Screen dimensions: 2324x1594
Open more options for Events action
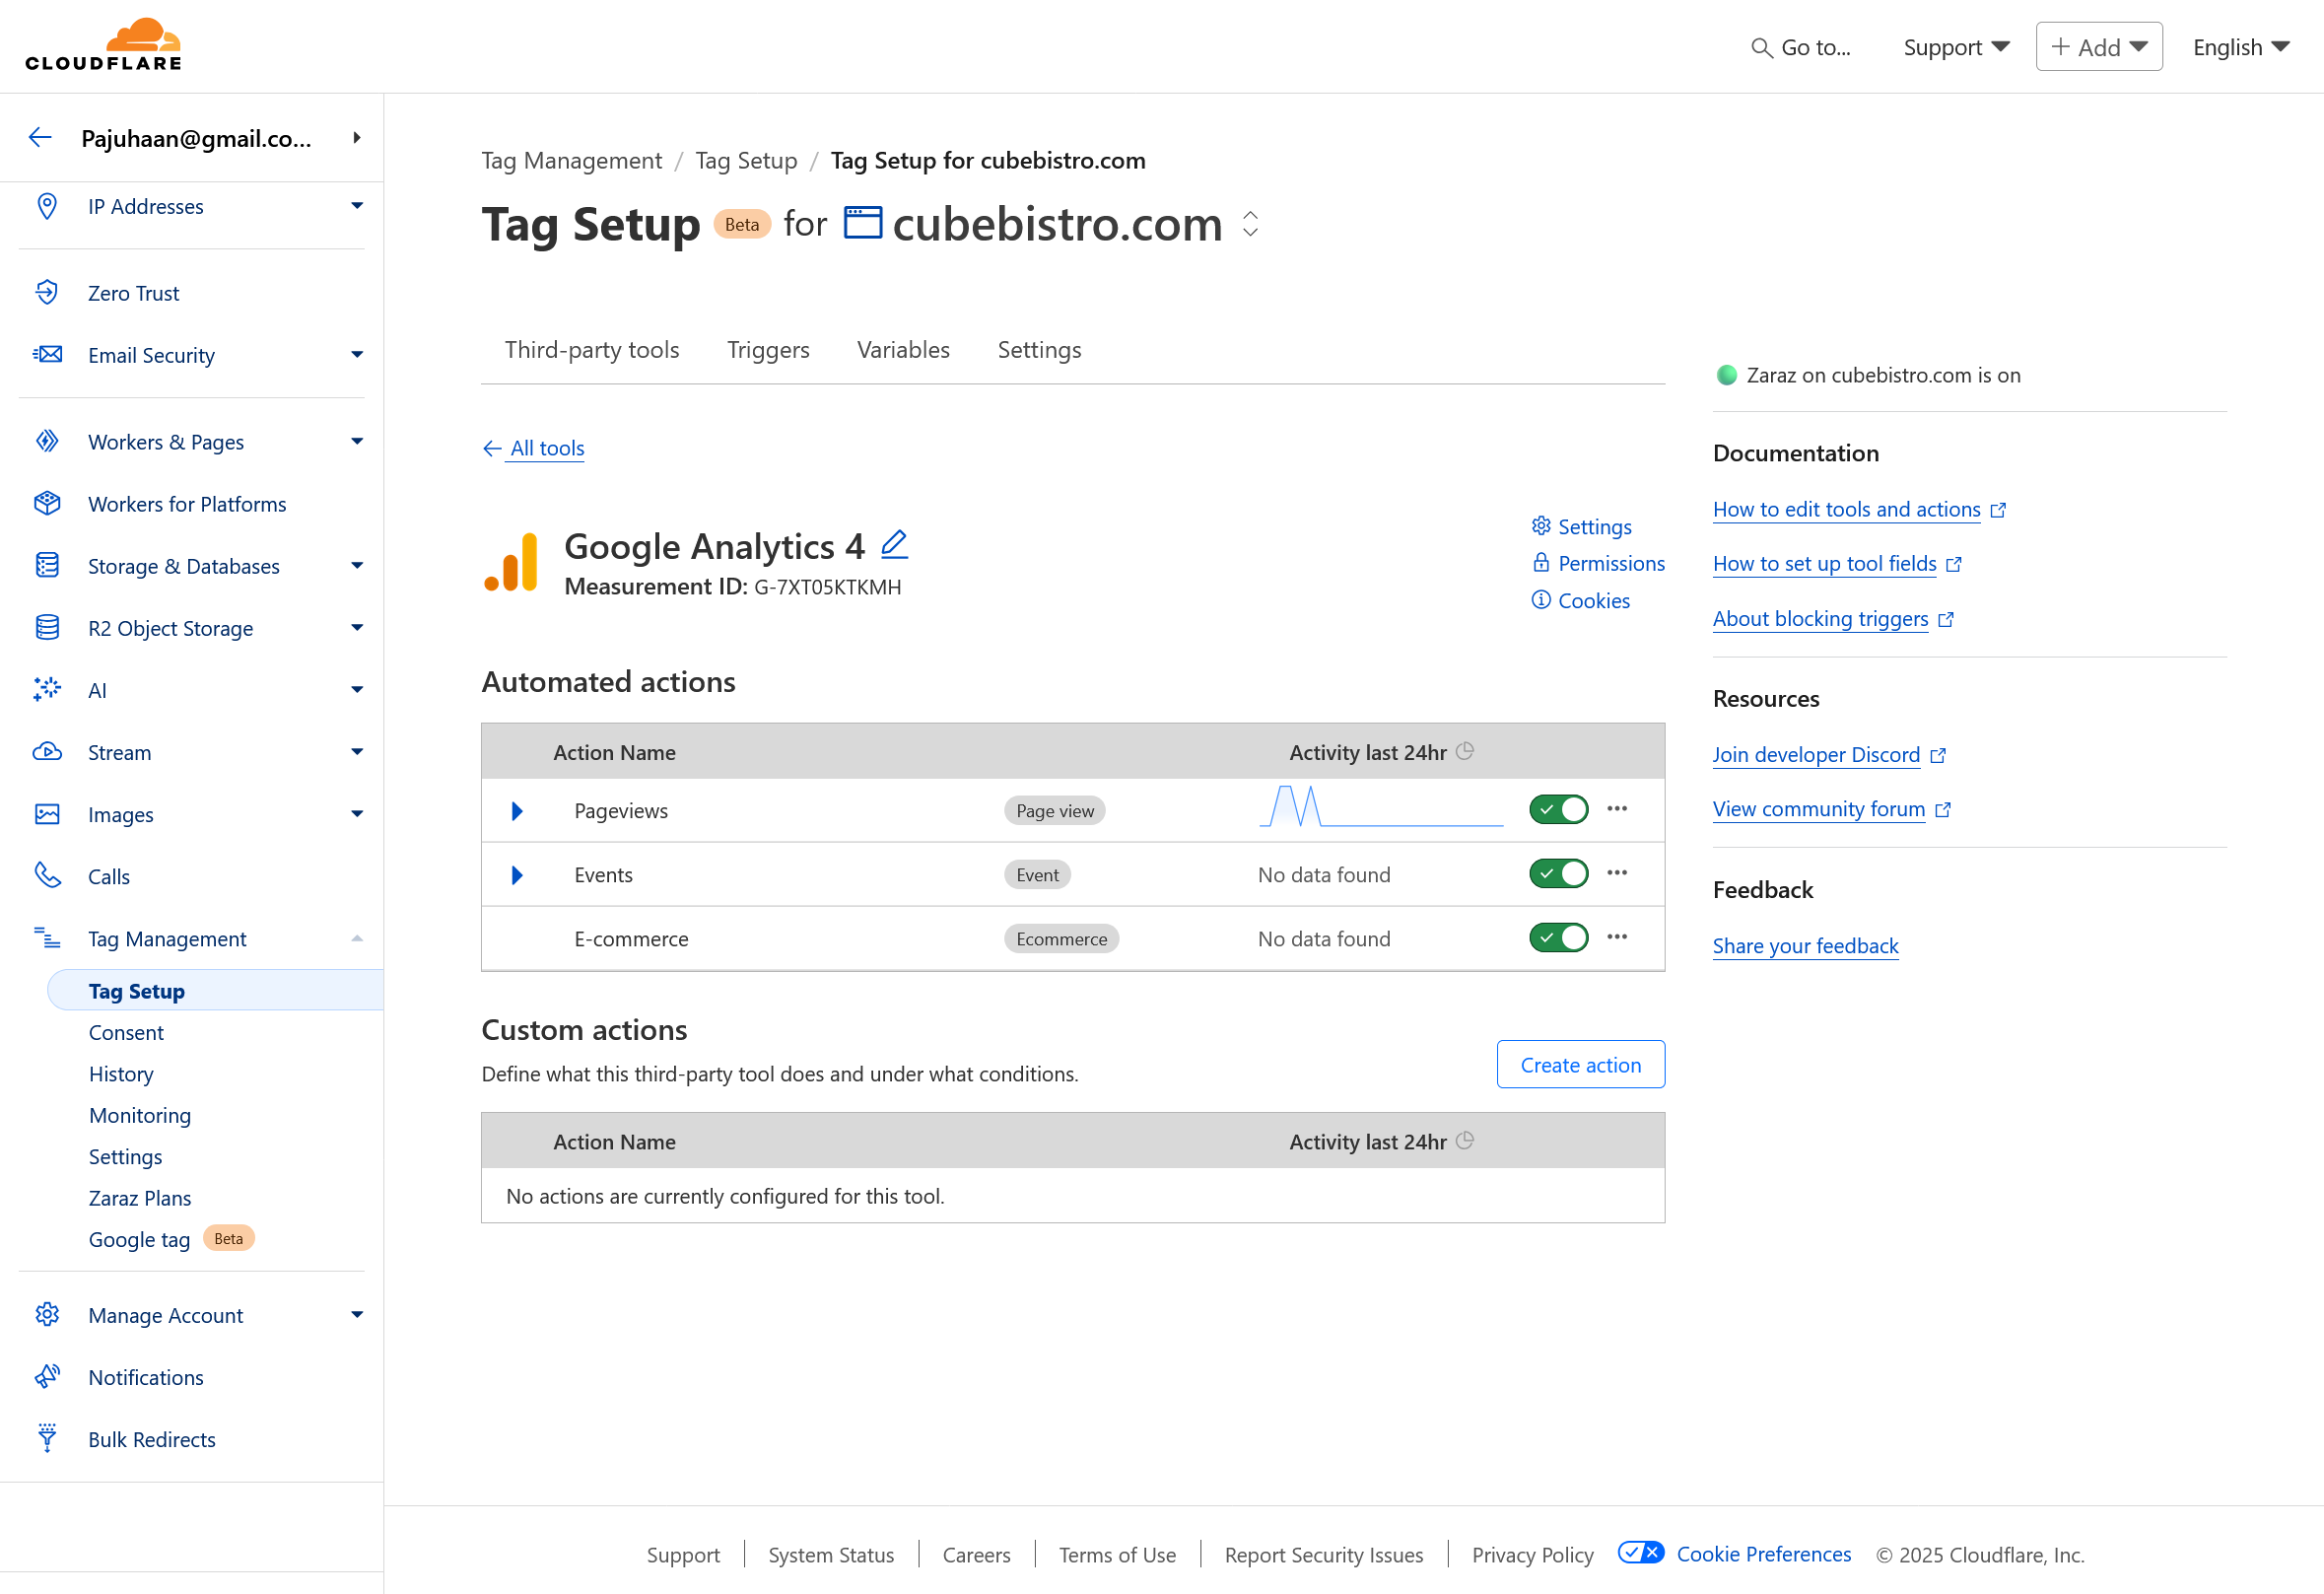point(1617,873)
